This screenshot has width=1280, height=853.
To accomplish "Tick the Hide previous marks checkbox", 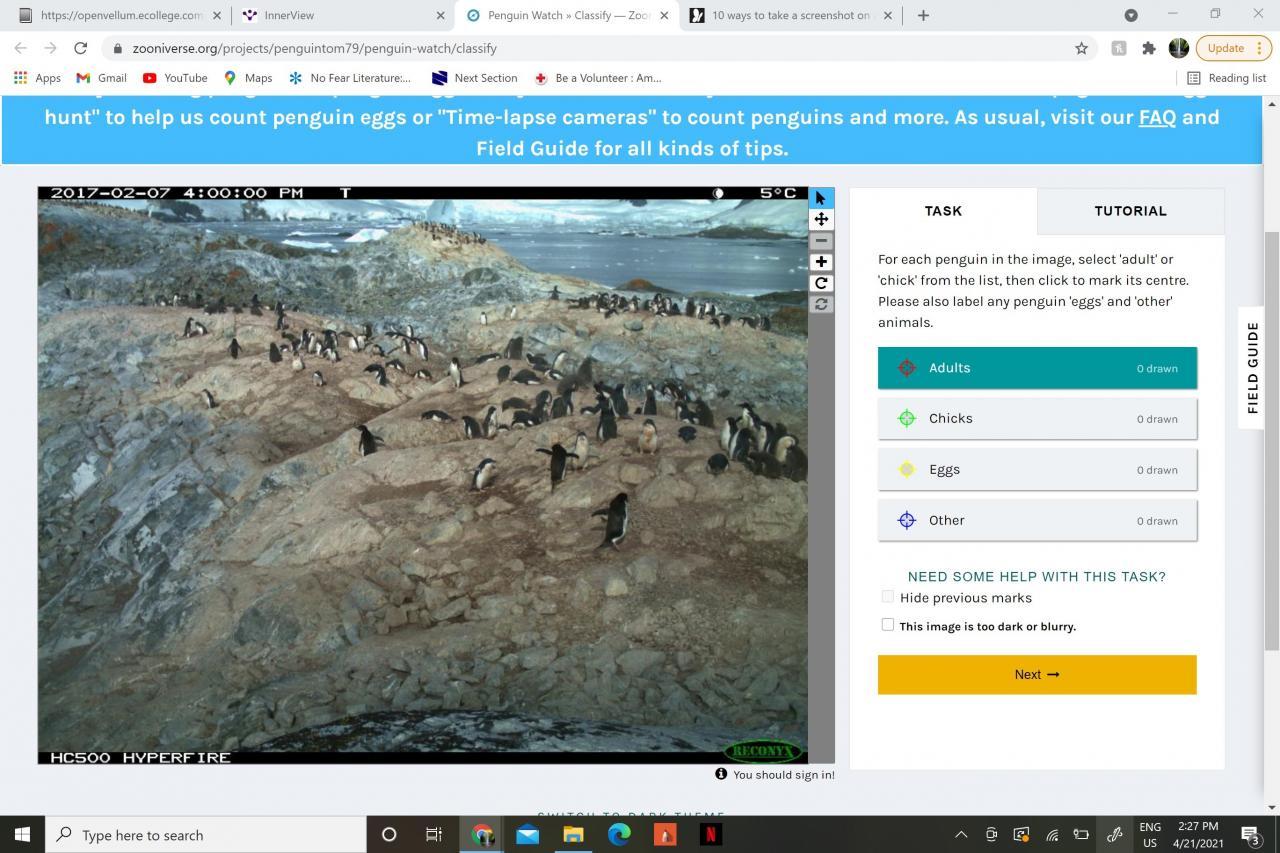I will [887, 596].
